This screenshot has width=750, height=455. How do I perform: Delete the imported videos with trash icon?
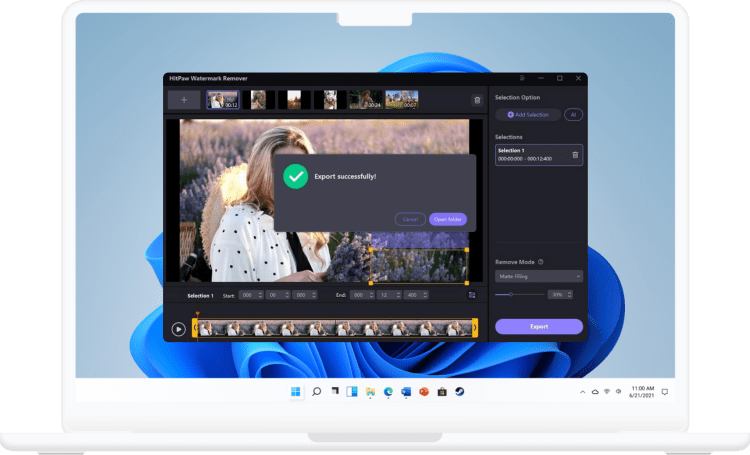[x=476, y=100]
